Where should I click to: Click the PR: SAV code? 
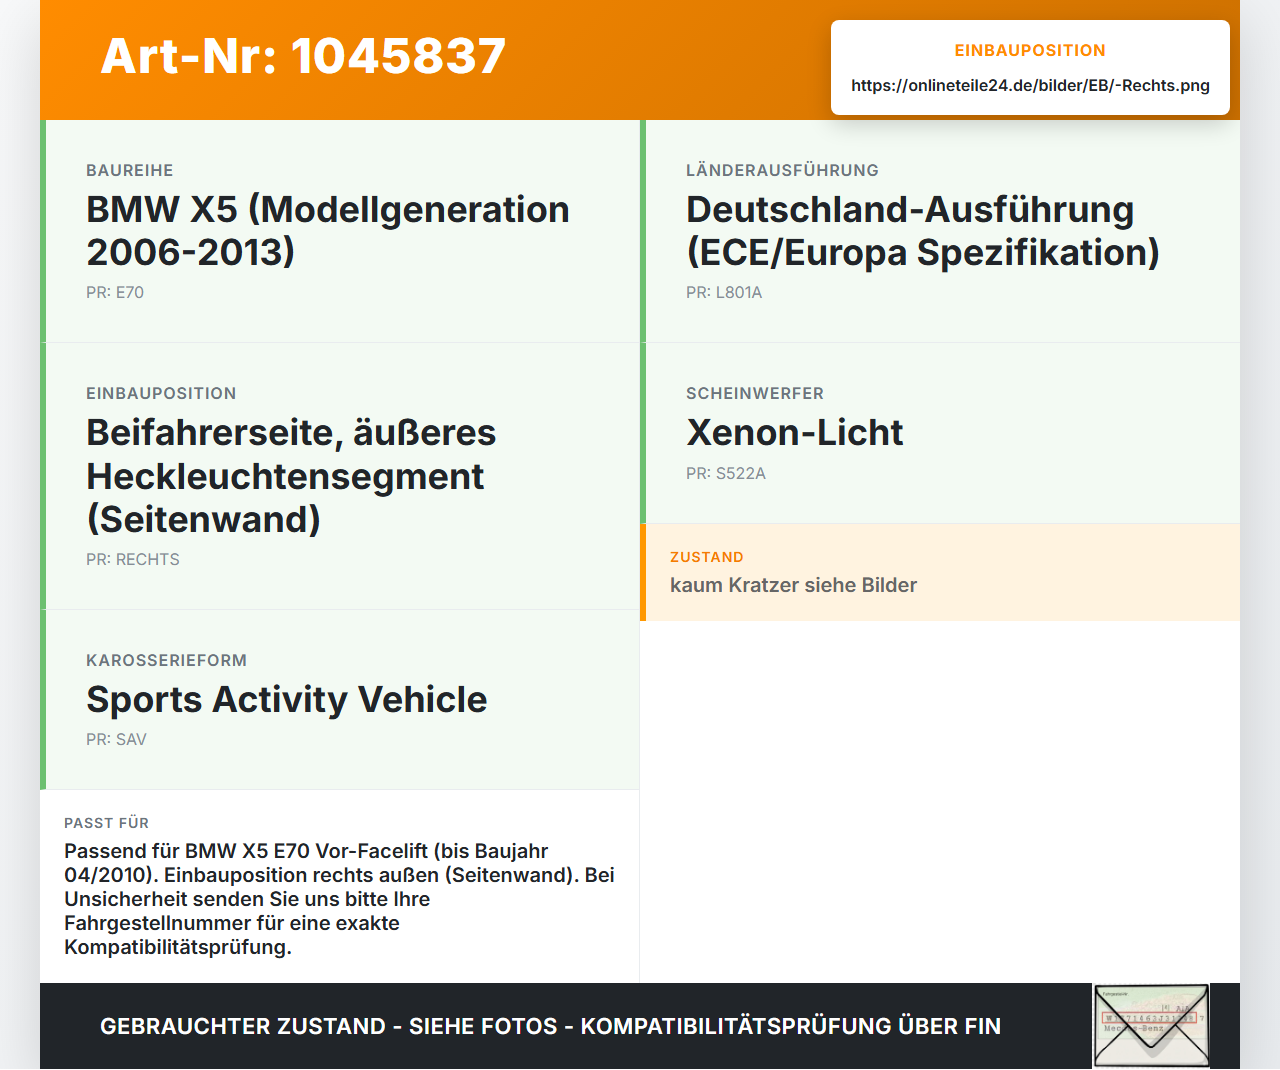pyautogui.click(x=116, y=740)
